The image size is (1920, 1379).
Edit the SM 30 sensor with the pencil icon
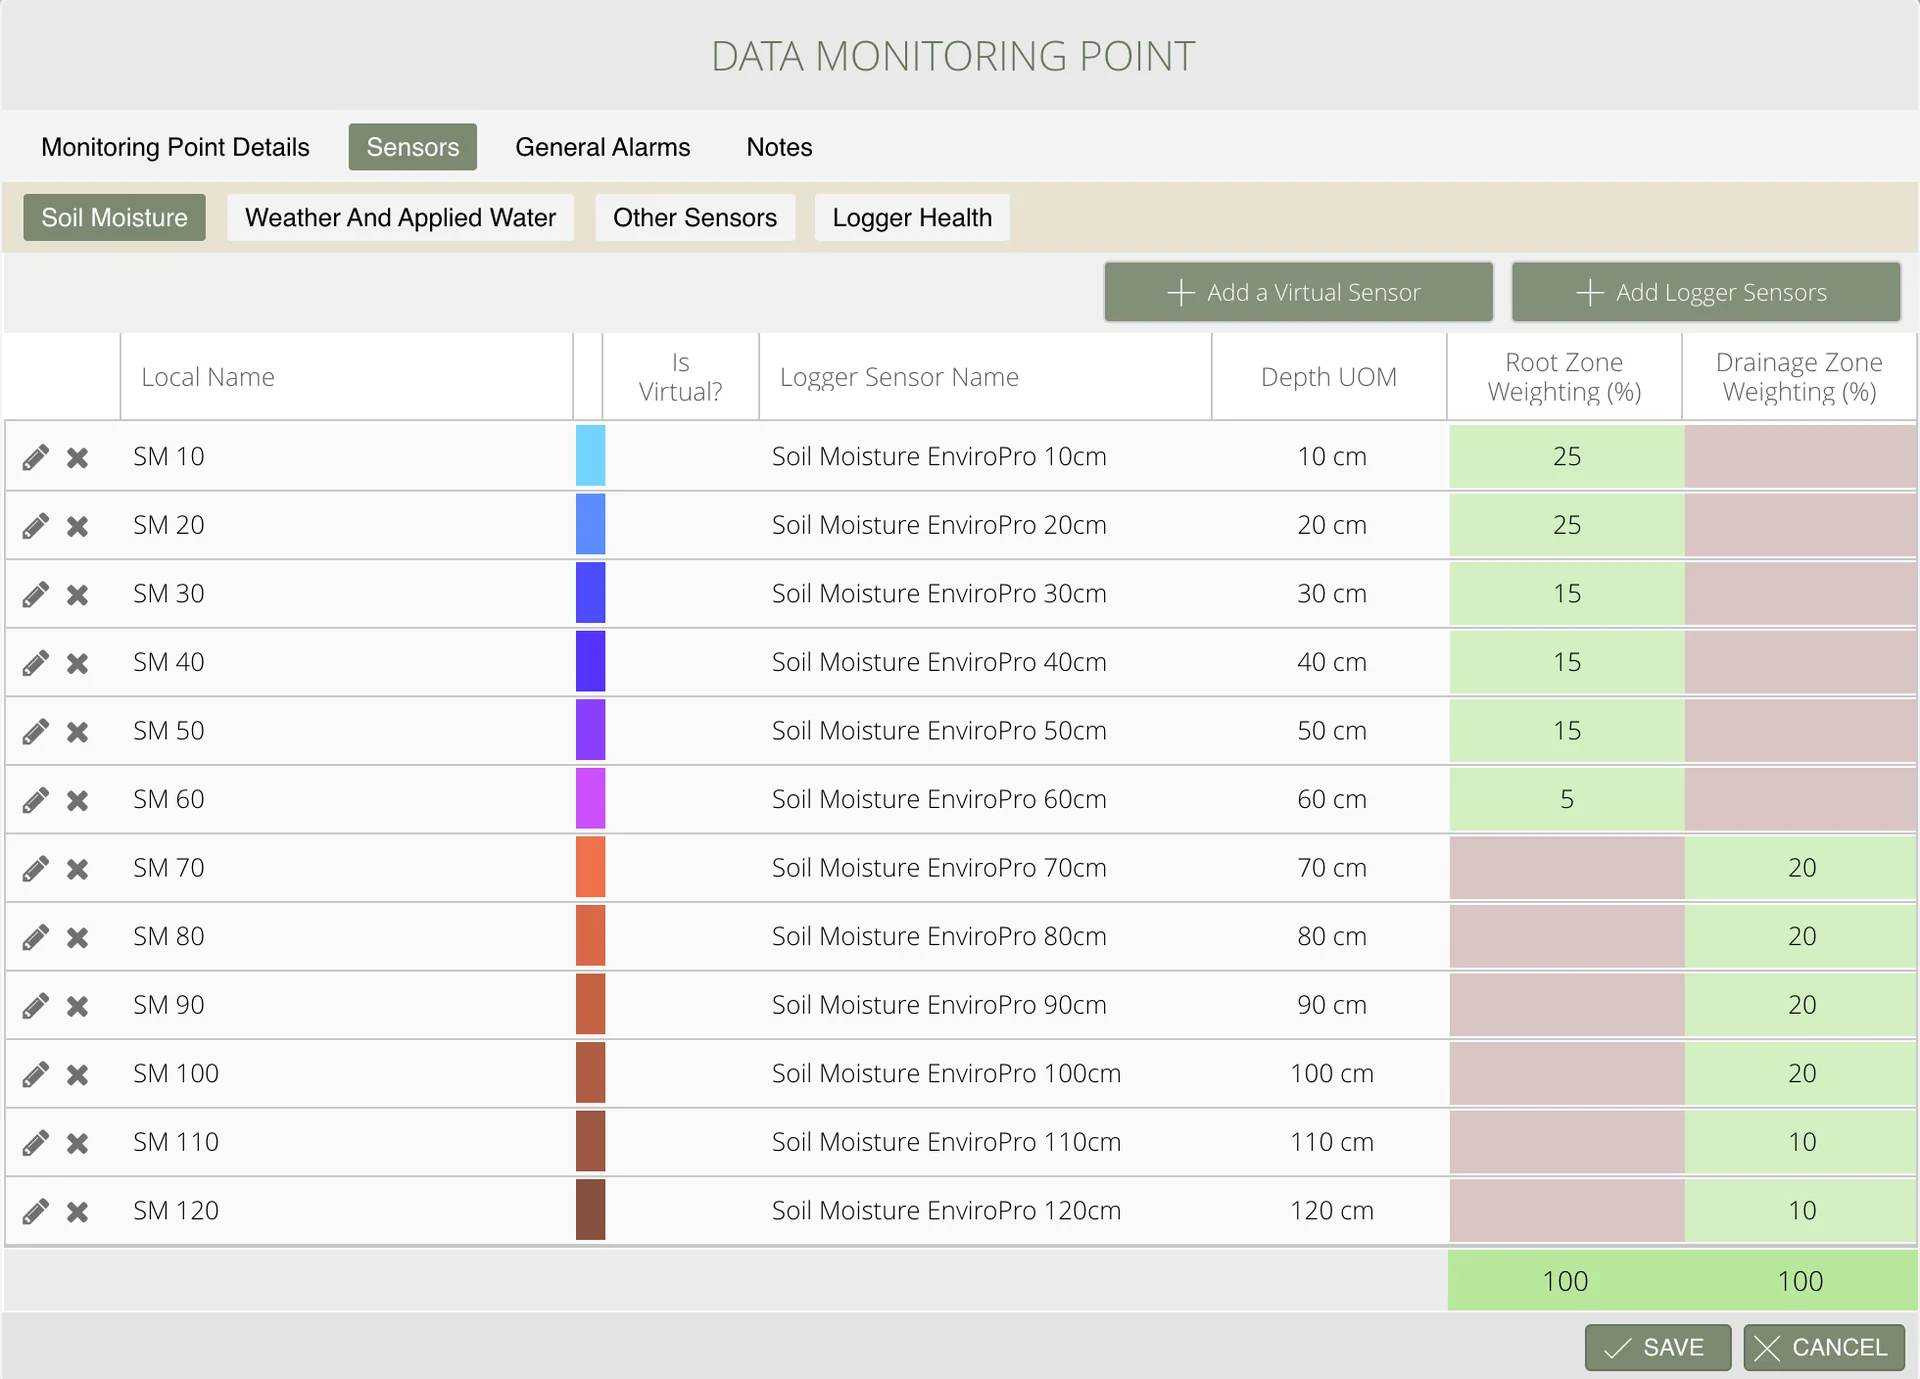[x=36, y=594]
